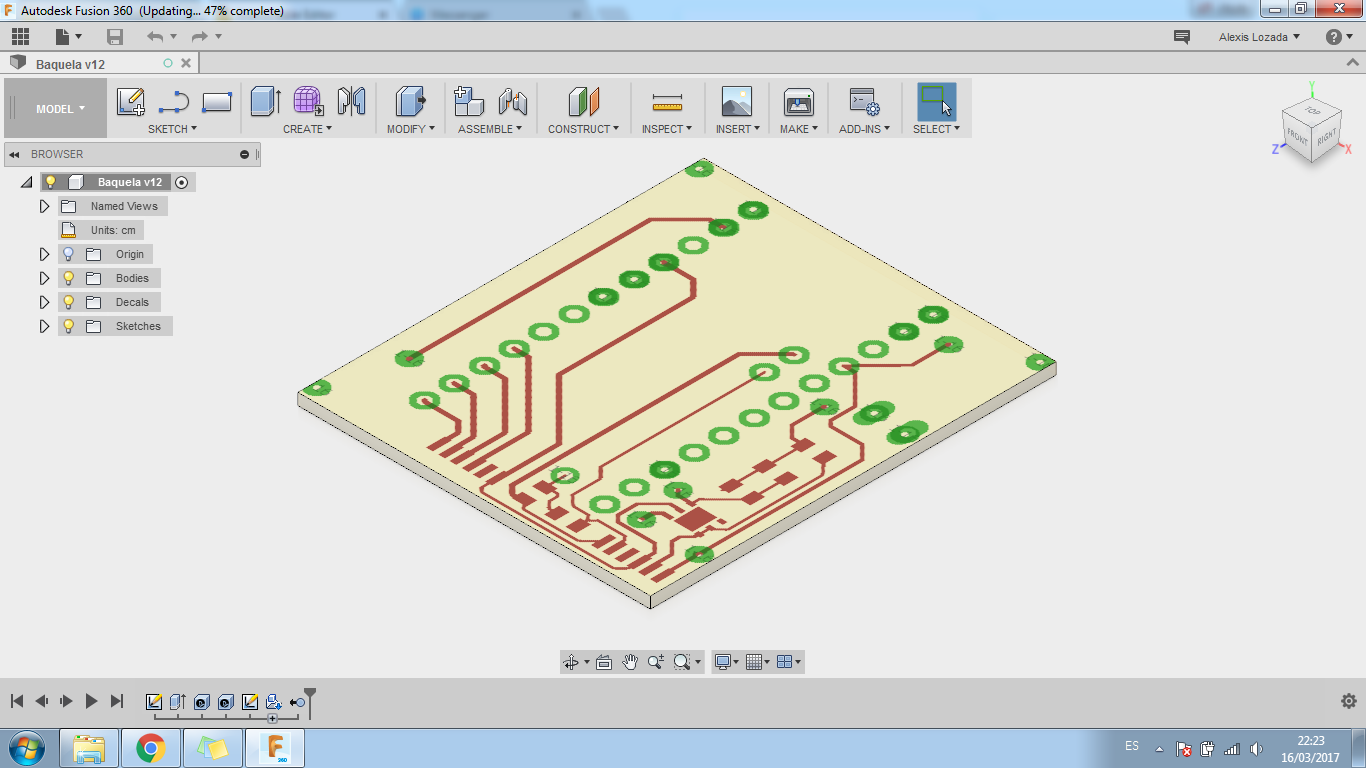Click the Play button in timeline
Image resolution: width=1366 pixels, height=768 pixels.
(90, 700)
